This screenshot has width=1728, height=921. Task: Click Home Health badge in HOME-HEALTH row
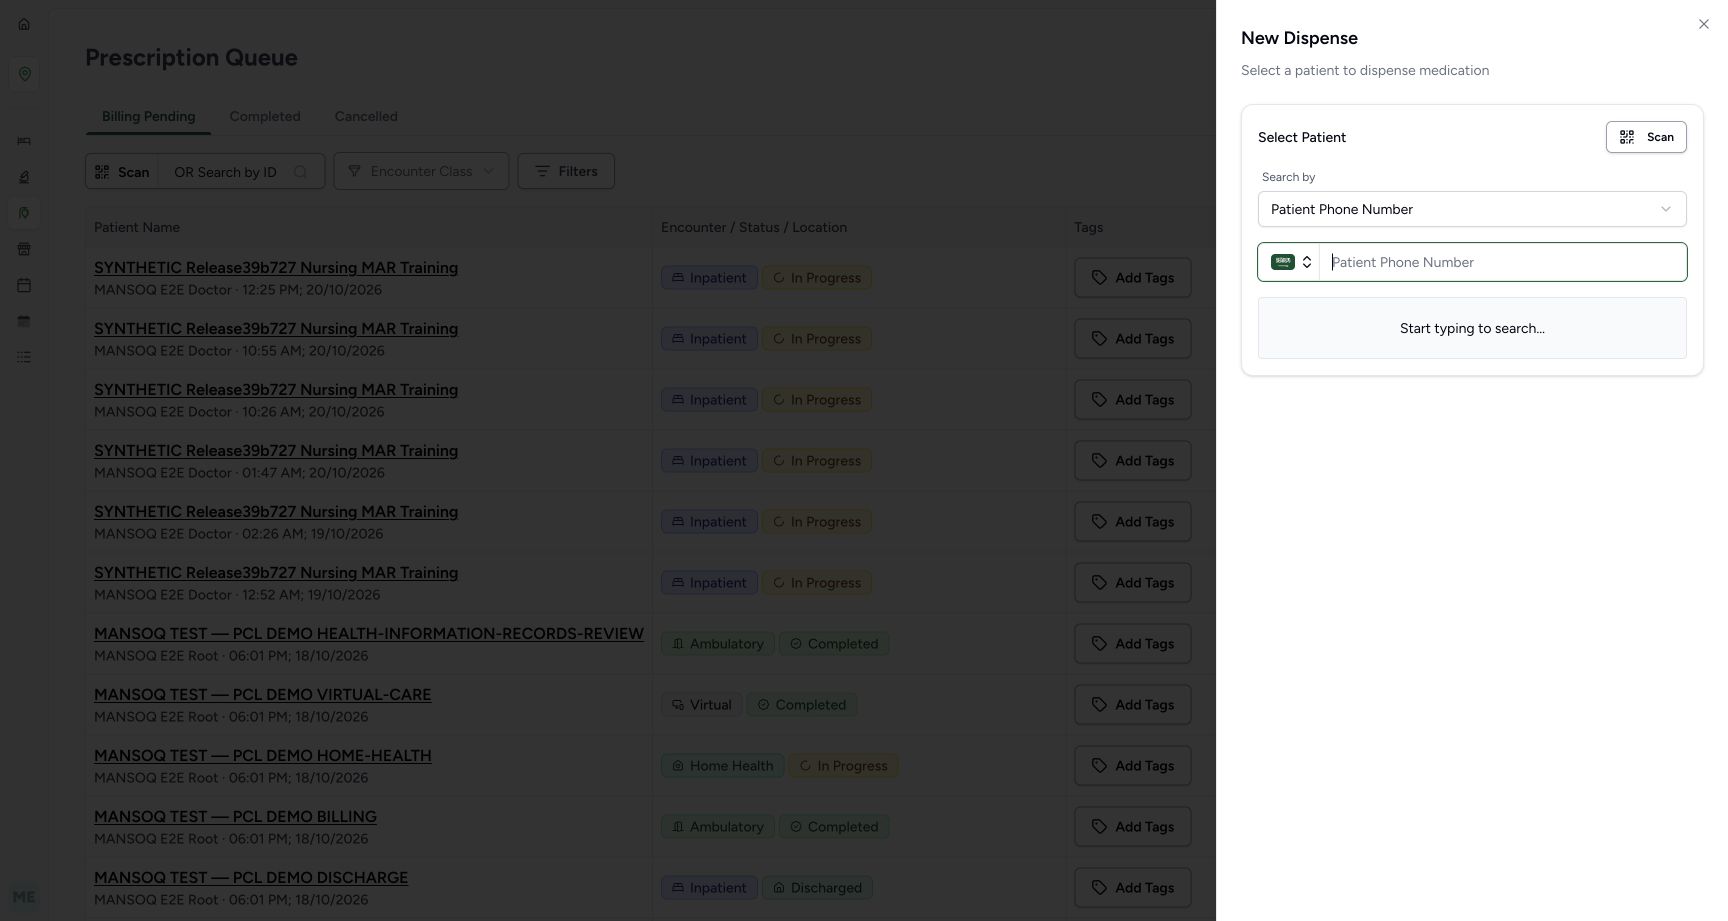tap(722, 766)
